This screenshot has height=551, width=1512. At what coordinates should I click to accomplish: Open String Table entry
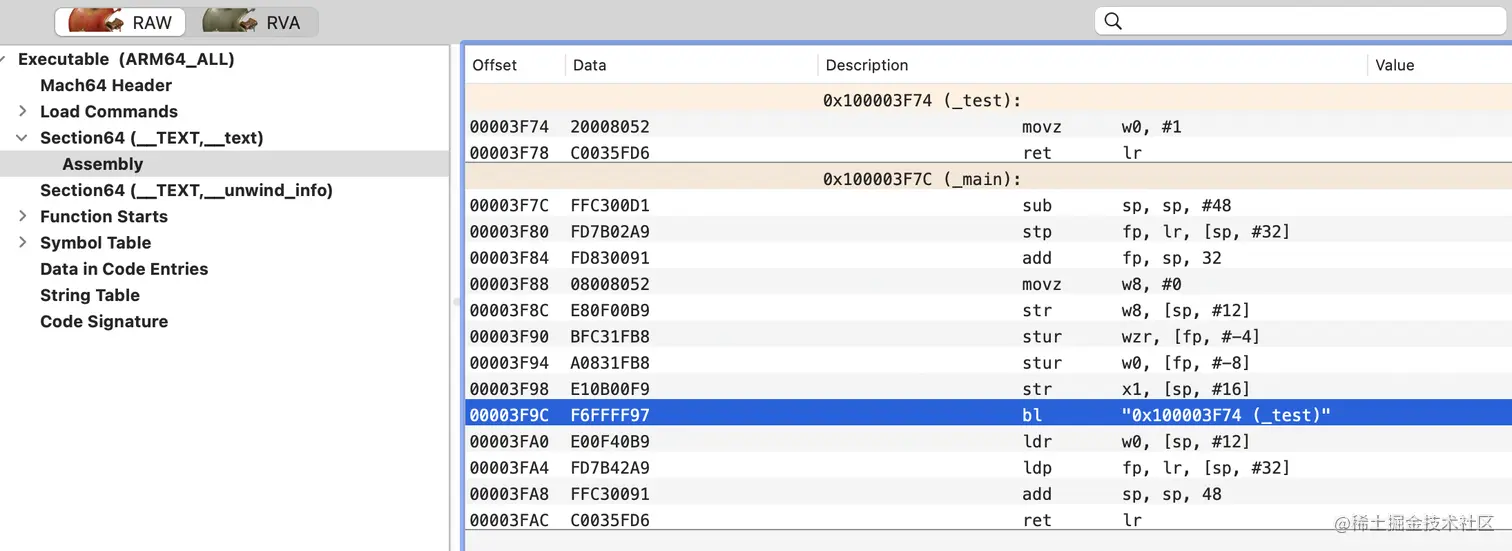pos(90,295)
